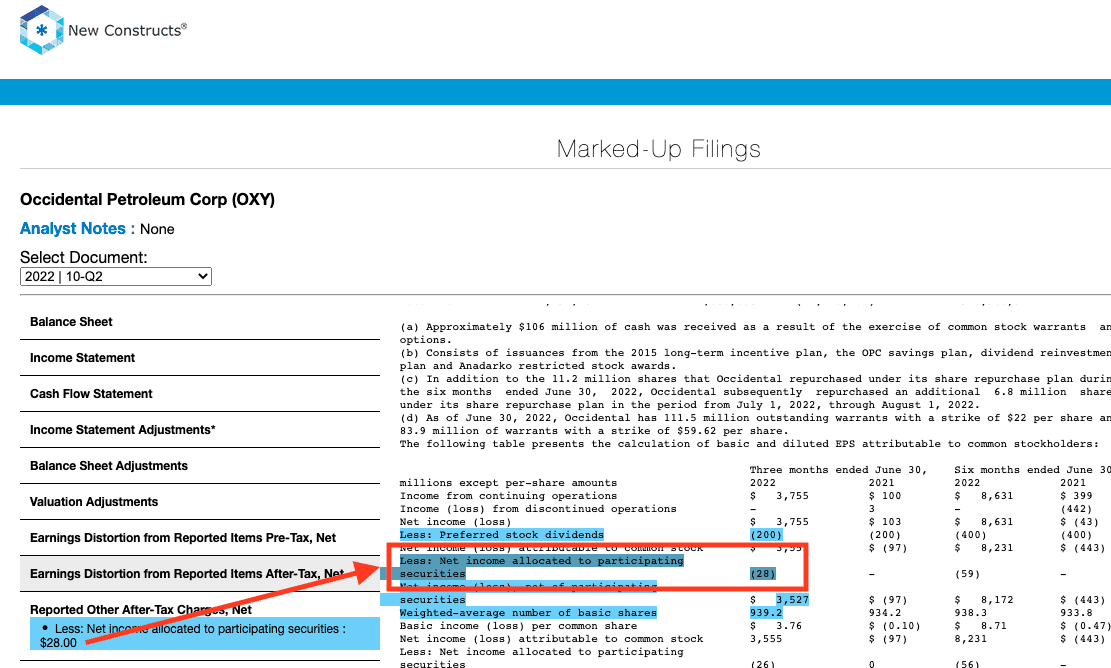Screen dimensions: 1111x668
Task: Click 'Basic income (loss) per common share' label
Action: click(518, 626)
